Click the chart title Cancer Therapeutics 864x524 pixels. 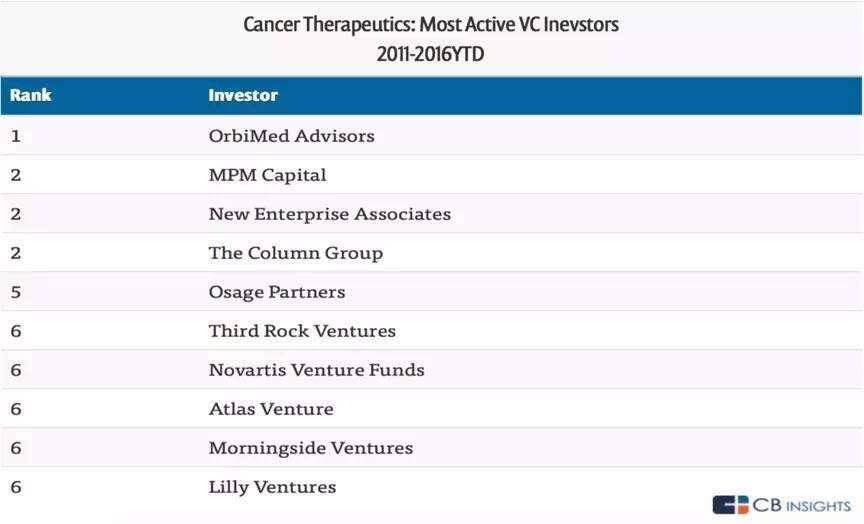coord(431,24)
